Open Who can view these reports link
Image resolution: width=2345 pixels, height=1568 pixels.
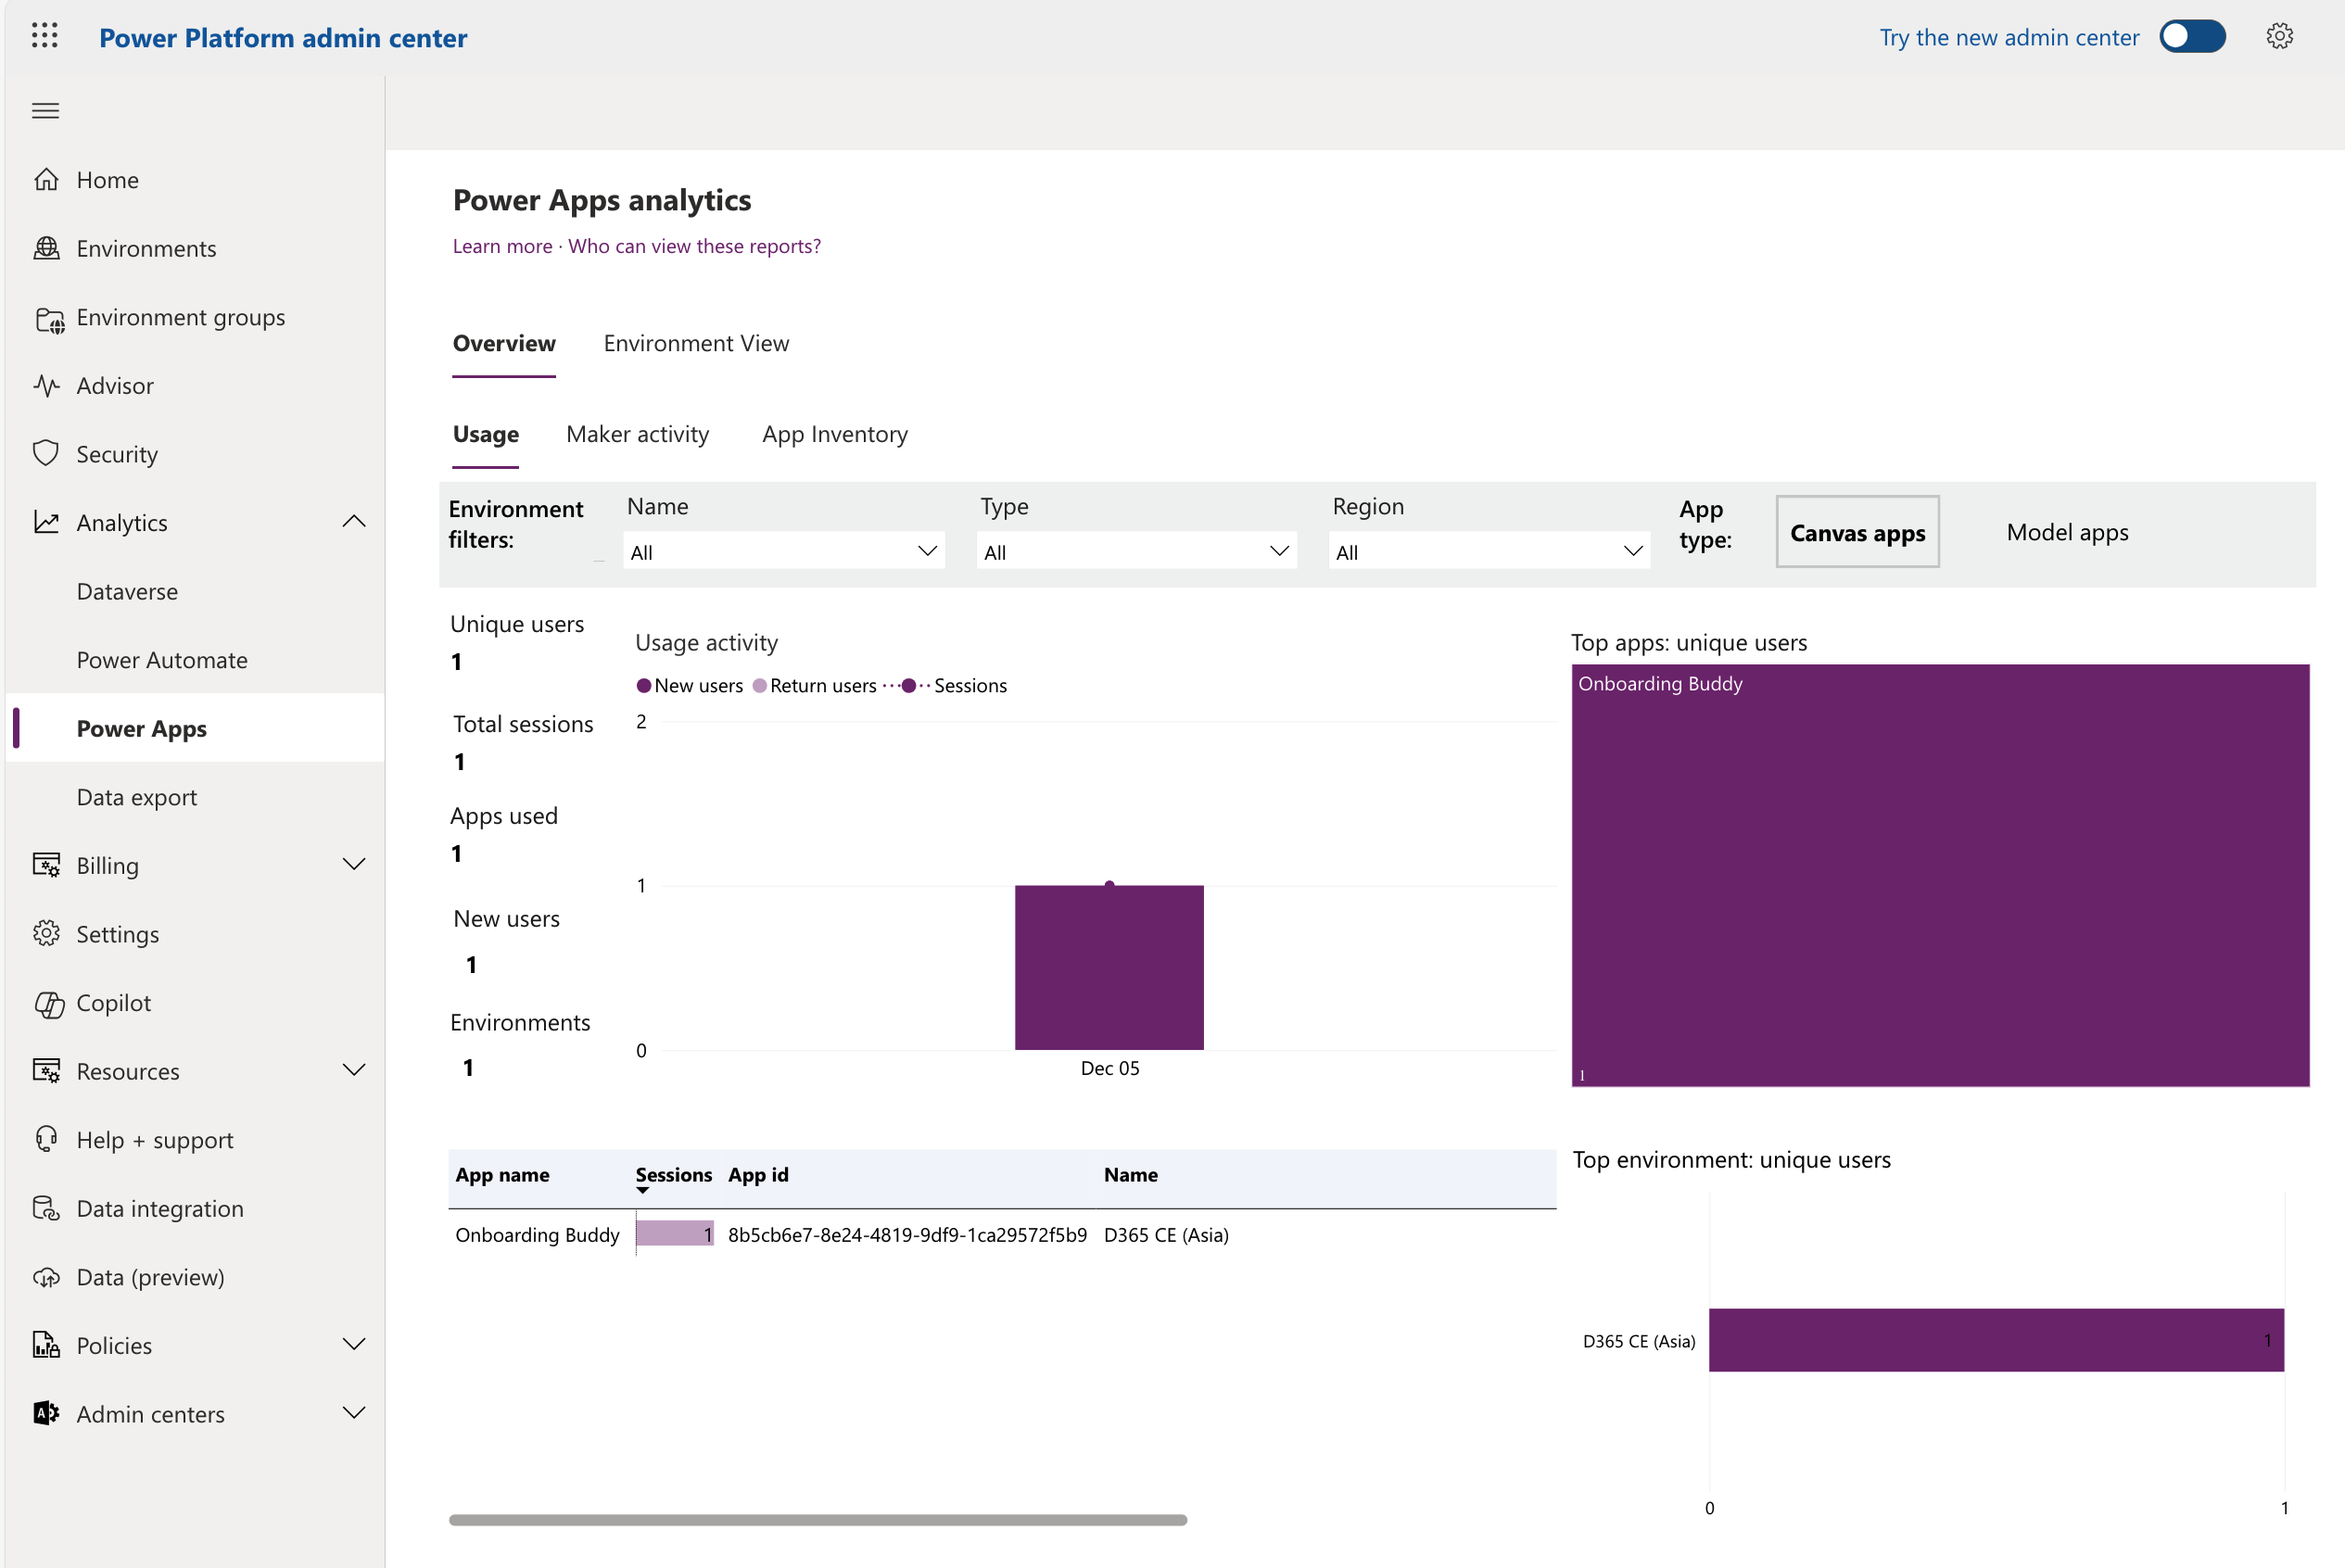[x=694, y=246]
